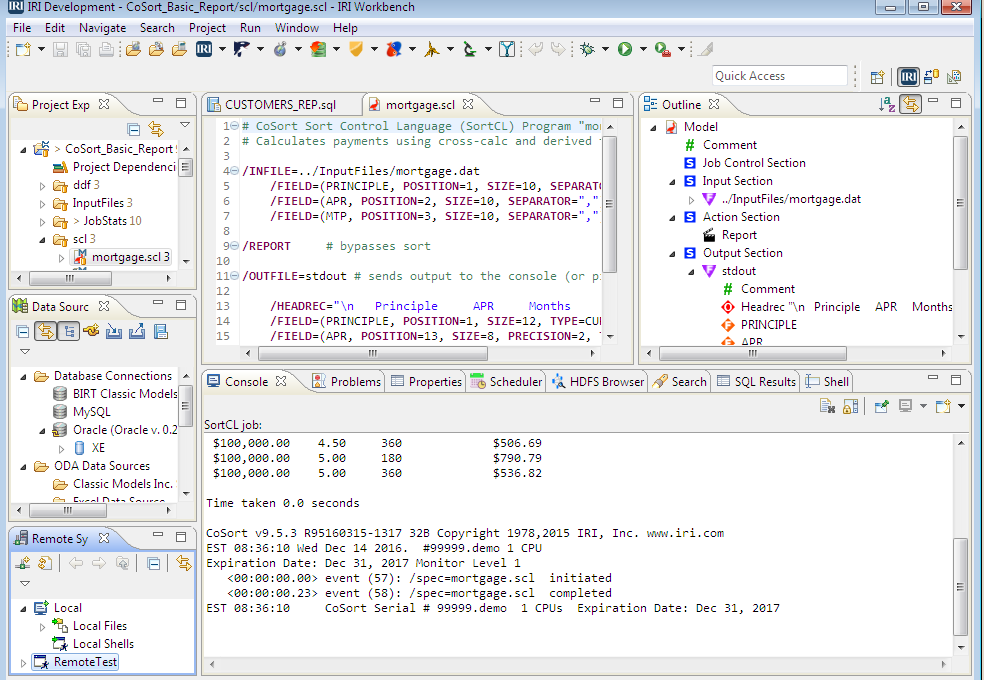
Task: Expand the JobStats folder
Action: click(x=42, y=222)
